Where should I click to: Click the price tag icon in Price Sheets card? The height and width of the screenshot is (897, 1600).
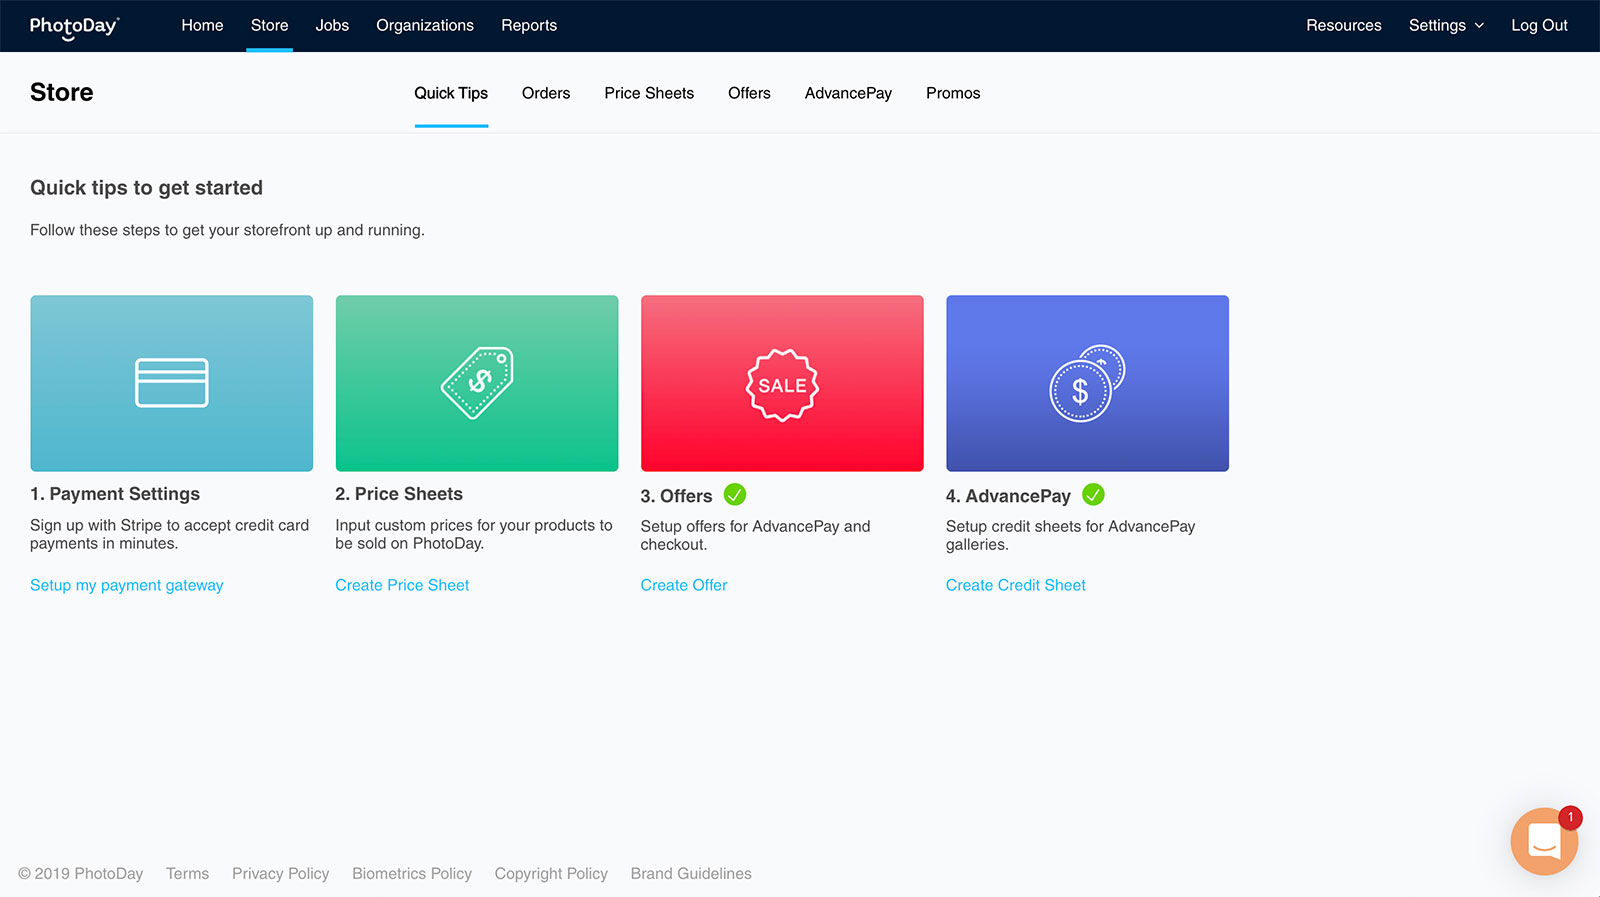[477, 383]
